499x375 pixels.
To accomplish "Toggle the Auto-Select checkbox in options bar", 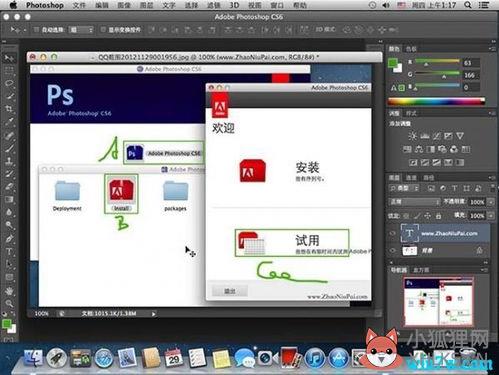I will pyautogui.click(x=36, y=30).
